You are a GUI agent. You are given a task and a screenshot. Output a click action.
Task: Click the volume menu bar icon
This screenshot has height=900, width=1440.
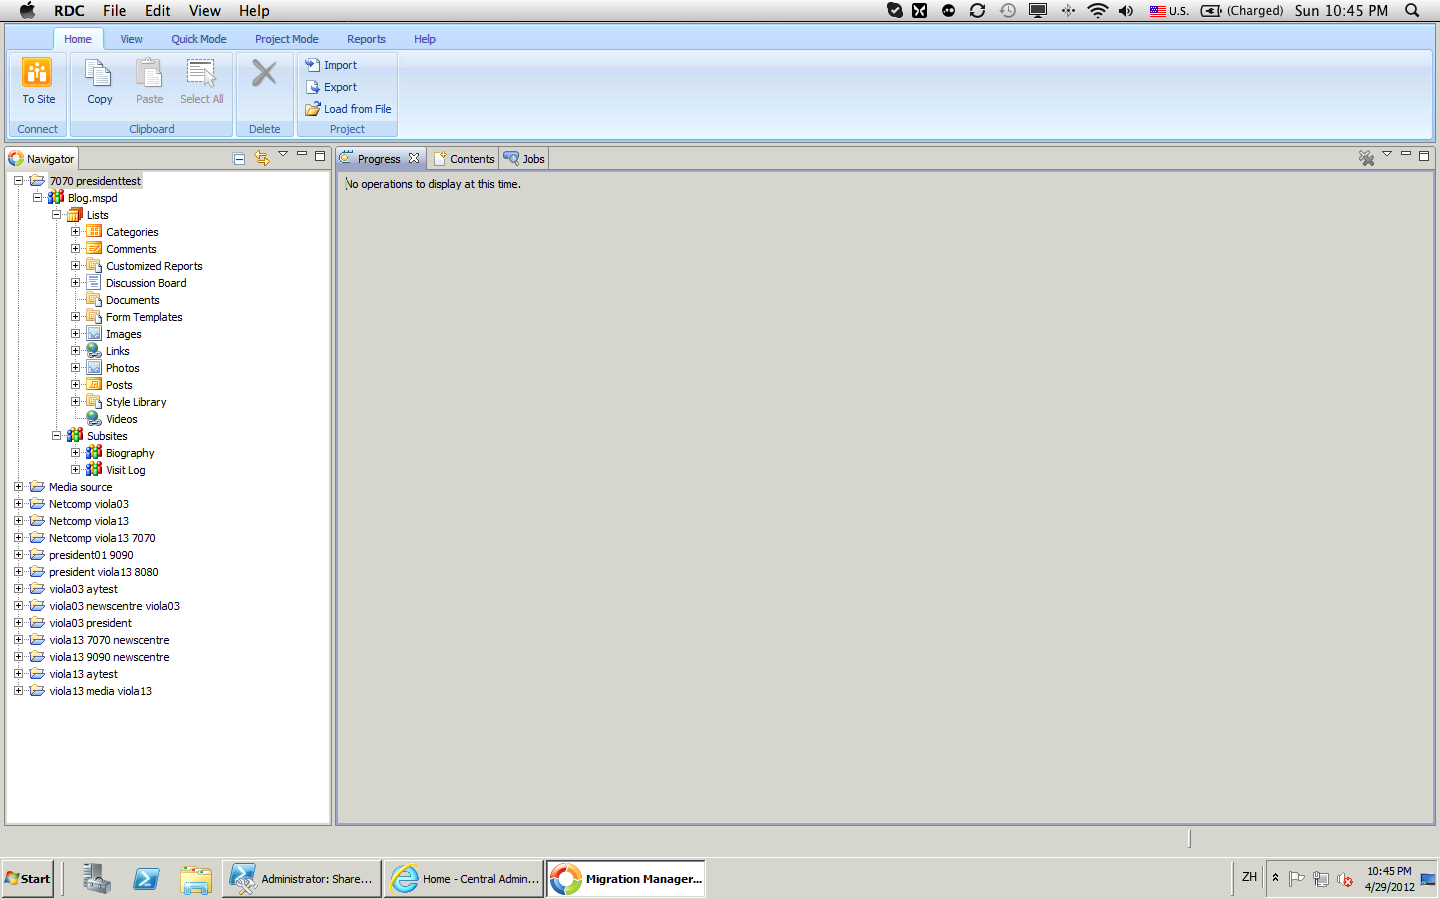tap(1126, 11)
